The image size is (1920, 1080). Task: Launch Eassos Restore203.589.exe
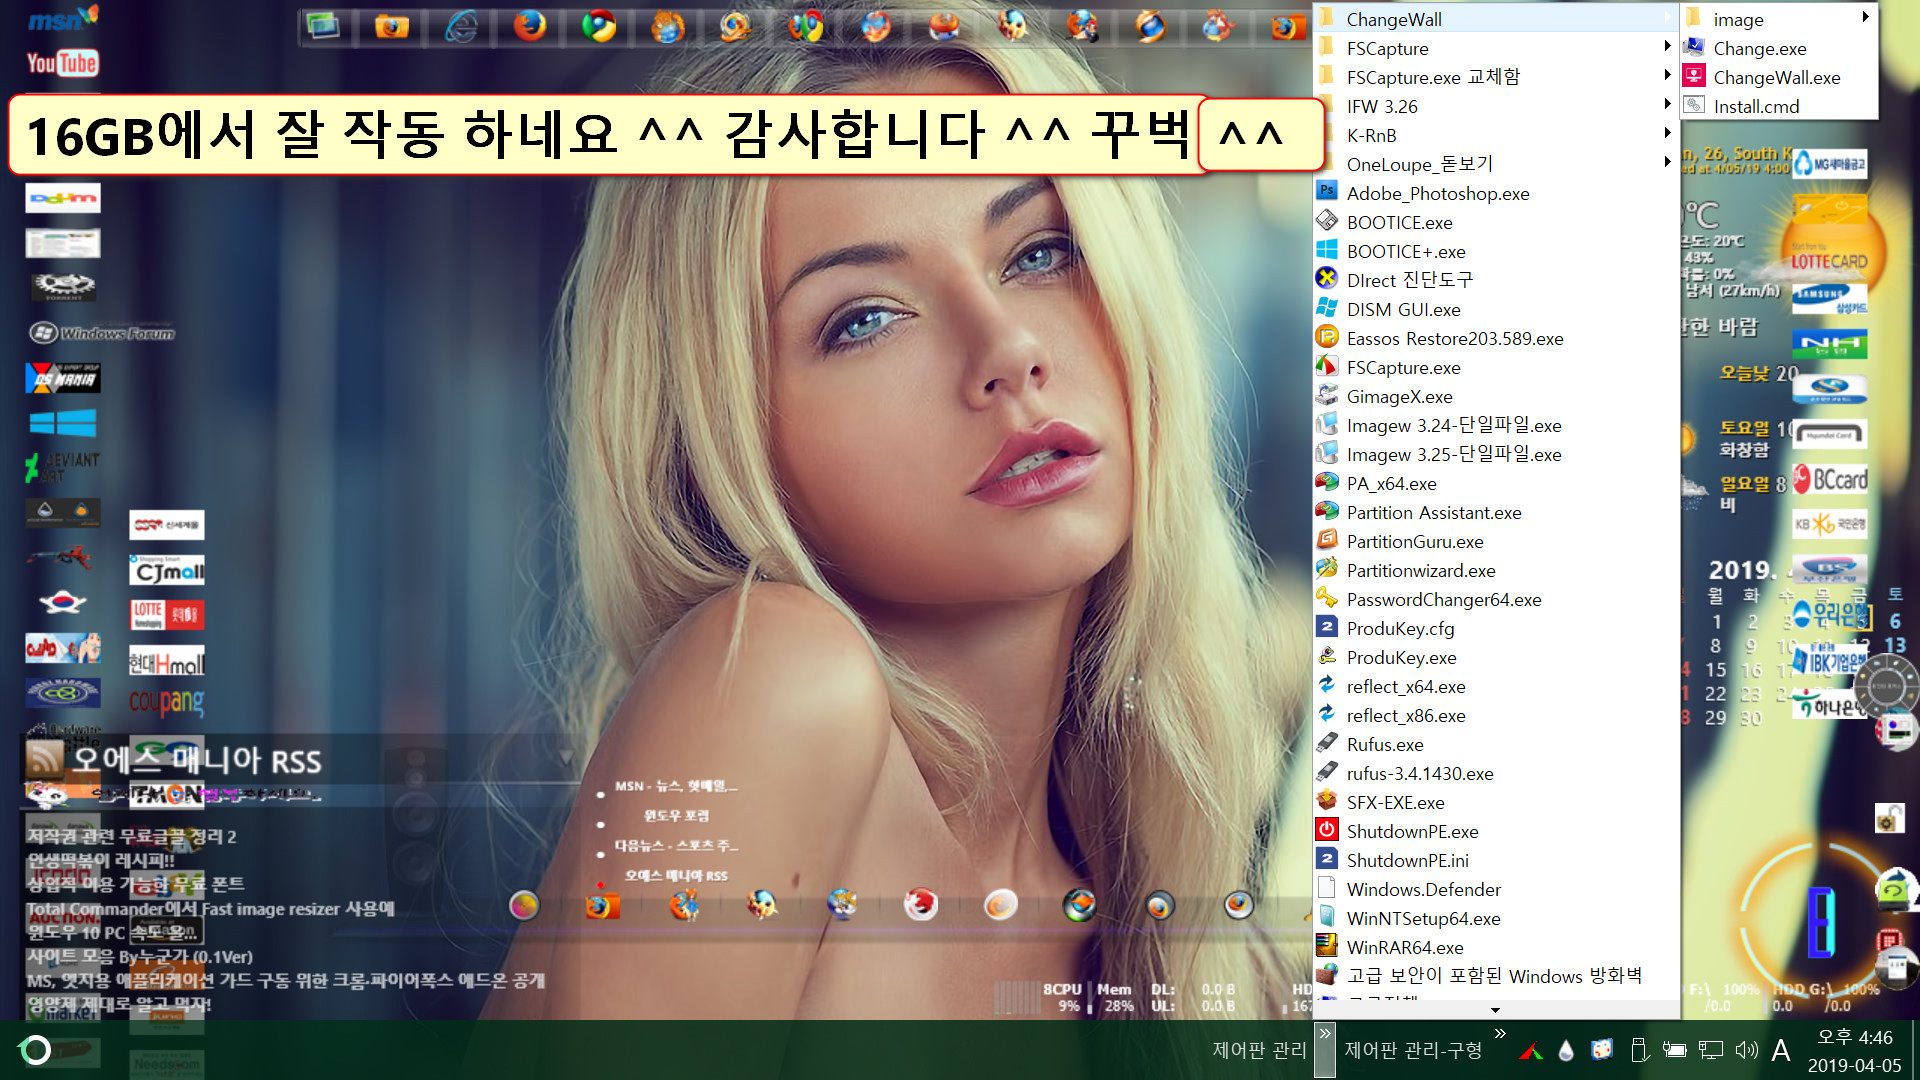pos(1496,338)
